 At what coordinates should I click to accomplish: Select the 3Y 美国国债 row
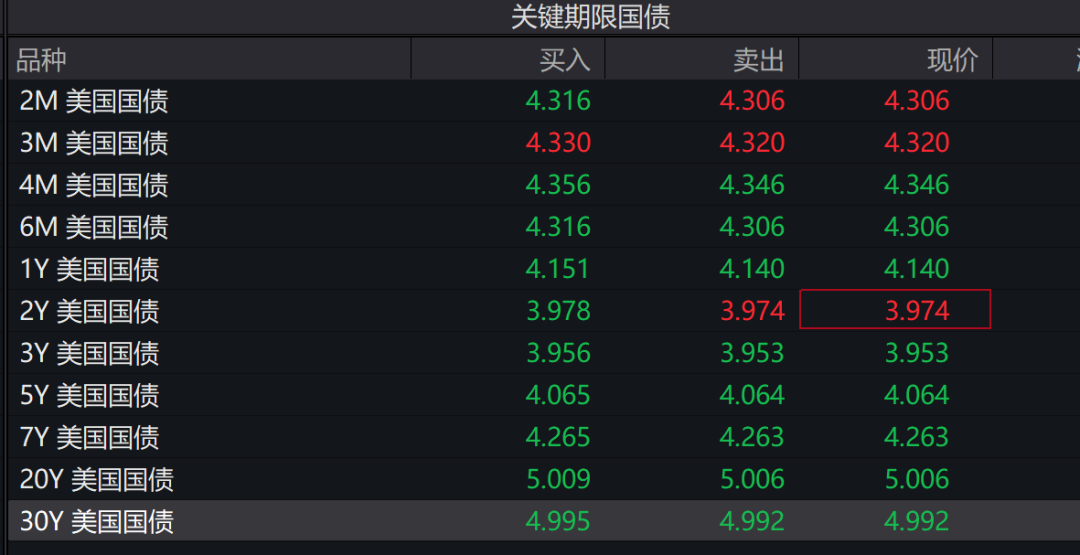coord(89,353)
